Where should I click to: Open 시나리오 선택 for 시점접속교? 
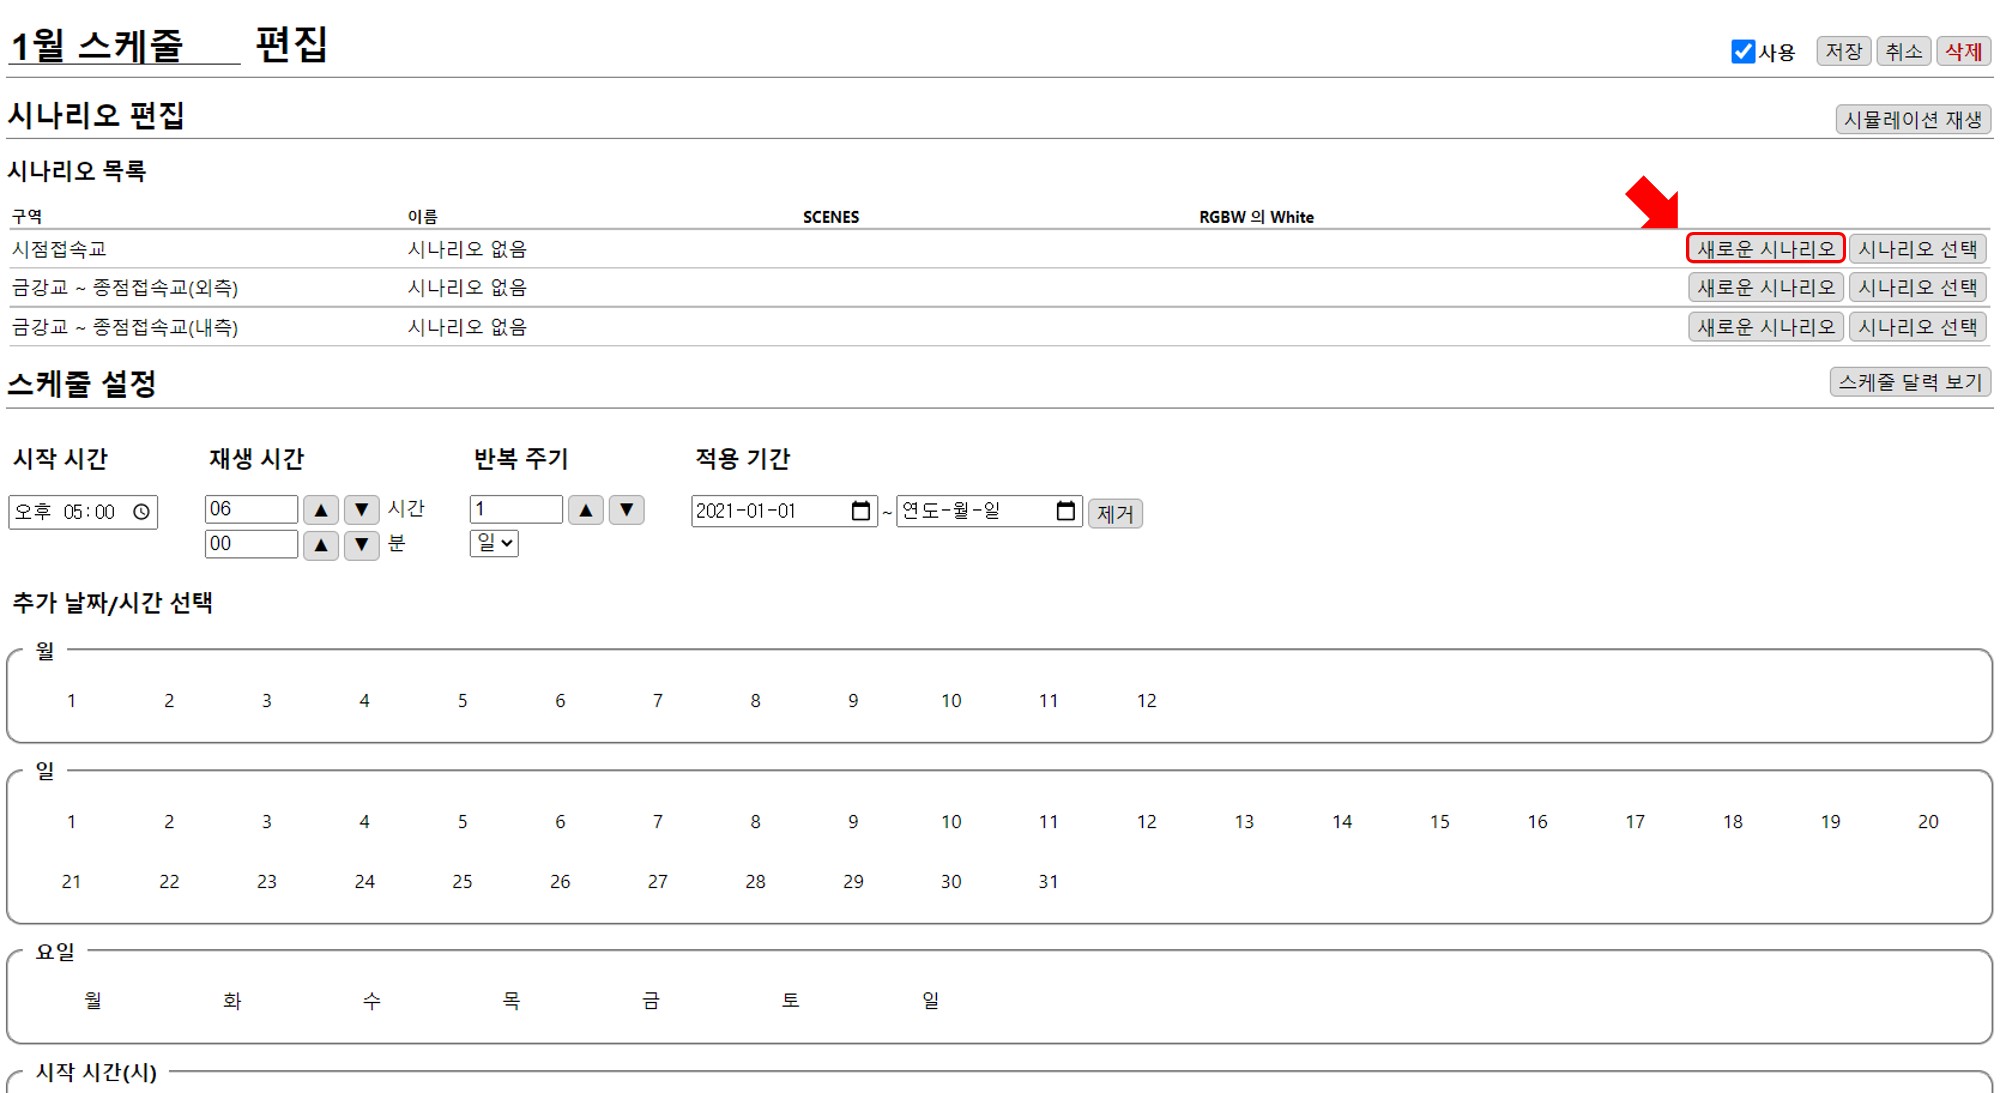click(1917, 249)
